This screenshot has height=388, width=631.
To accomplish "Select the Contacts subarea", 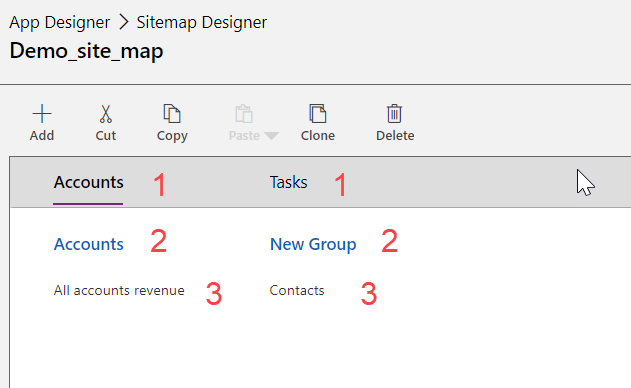I will (x=297, y=291).
